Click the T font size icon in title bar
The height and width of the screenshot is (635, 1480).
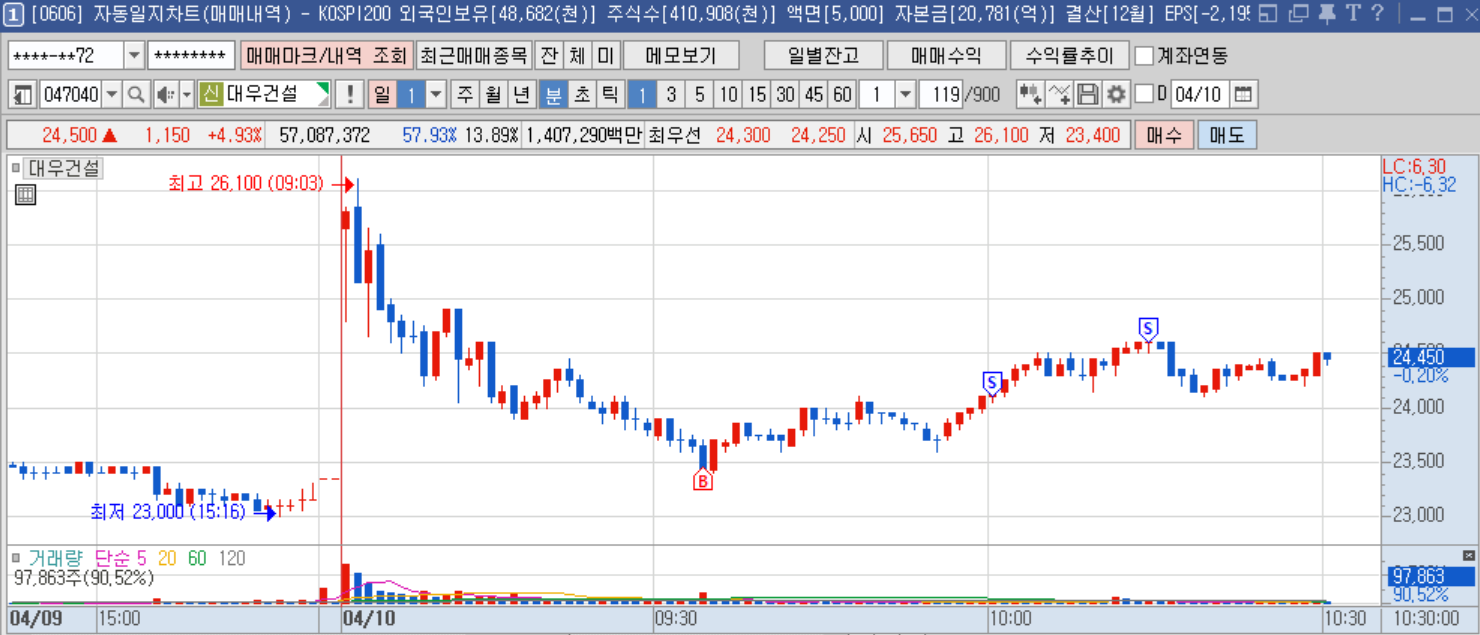(1352, 13)
